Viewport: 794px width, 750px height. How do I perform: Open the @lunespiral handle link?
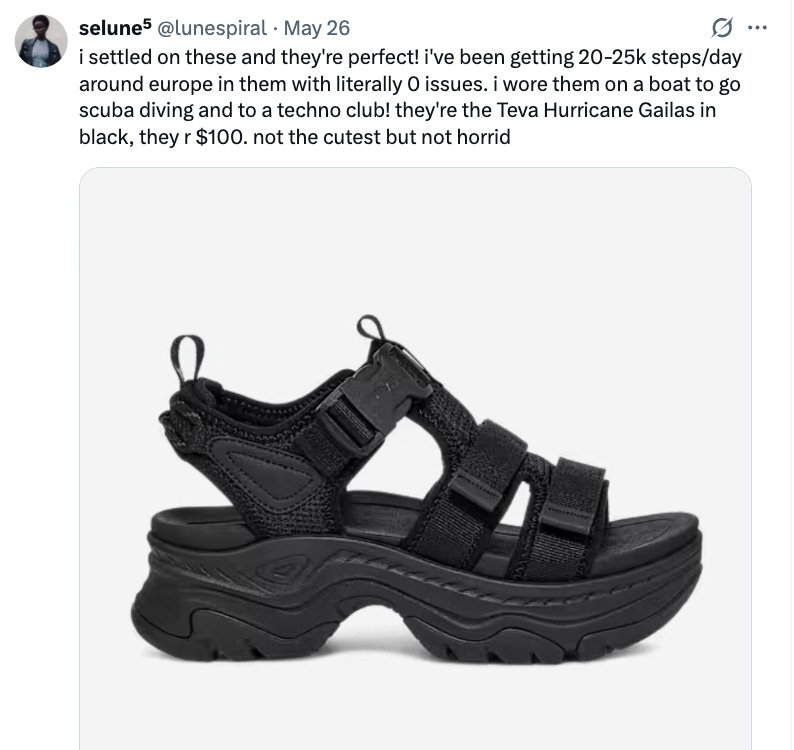(x=212, y=28)
